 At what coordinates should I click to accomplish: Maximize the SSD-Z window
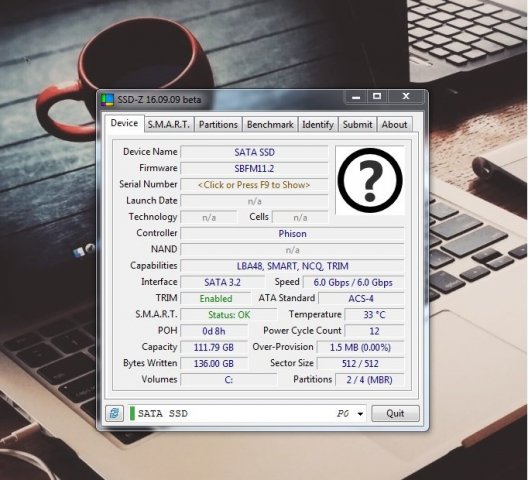[x=377, y=97]
